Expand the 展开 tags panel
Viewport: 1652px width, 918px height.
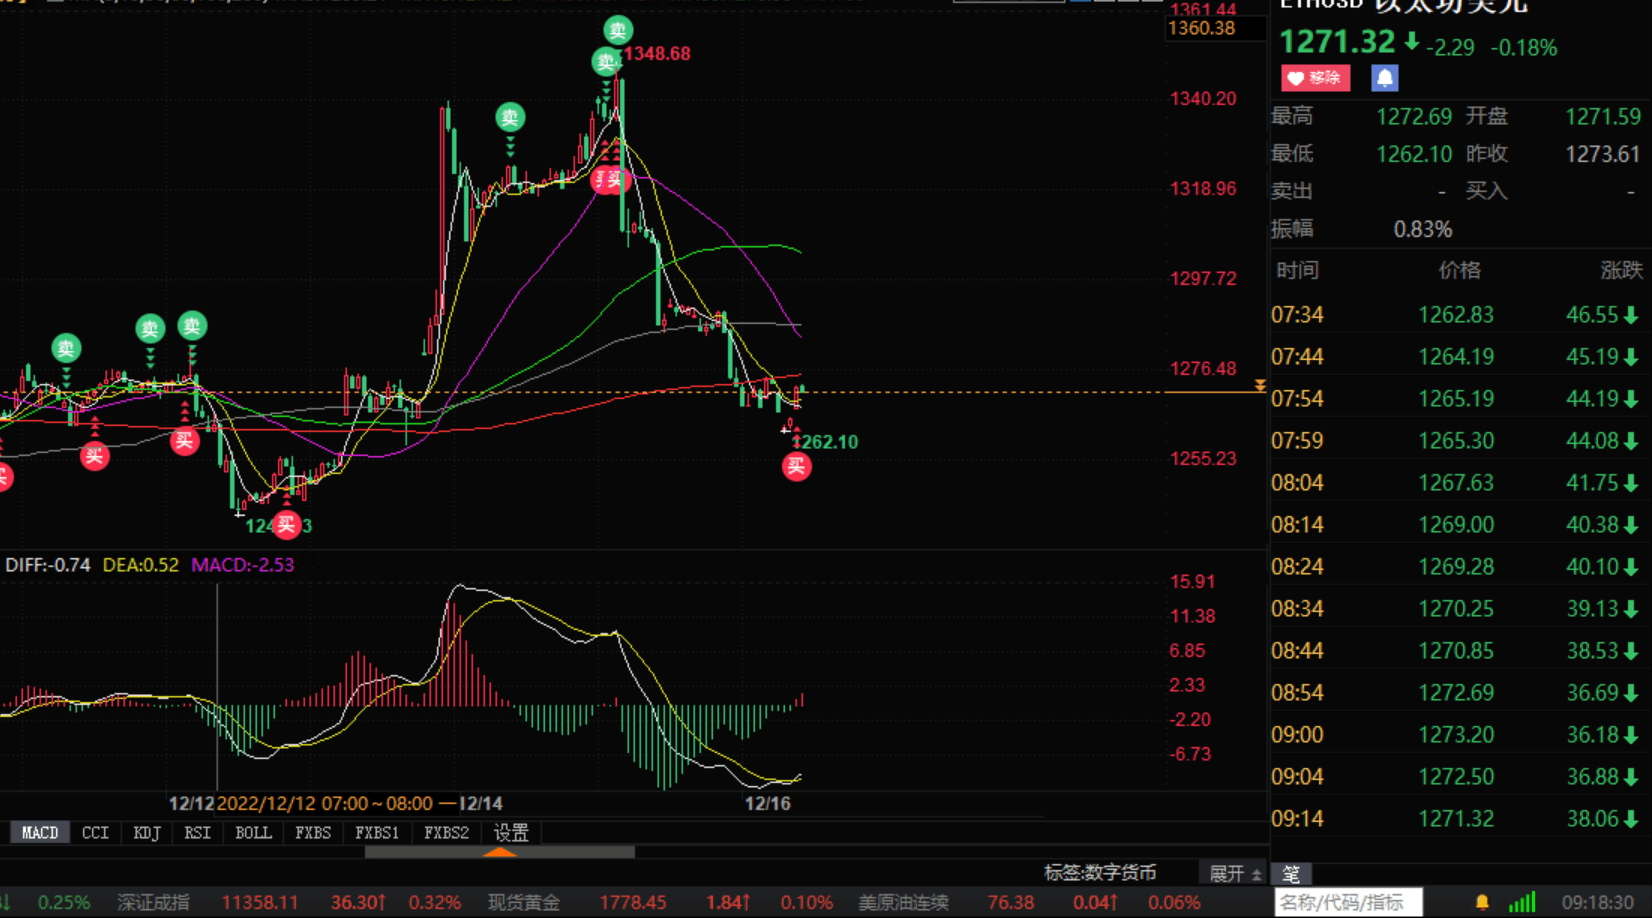coord(1234,874)
